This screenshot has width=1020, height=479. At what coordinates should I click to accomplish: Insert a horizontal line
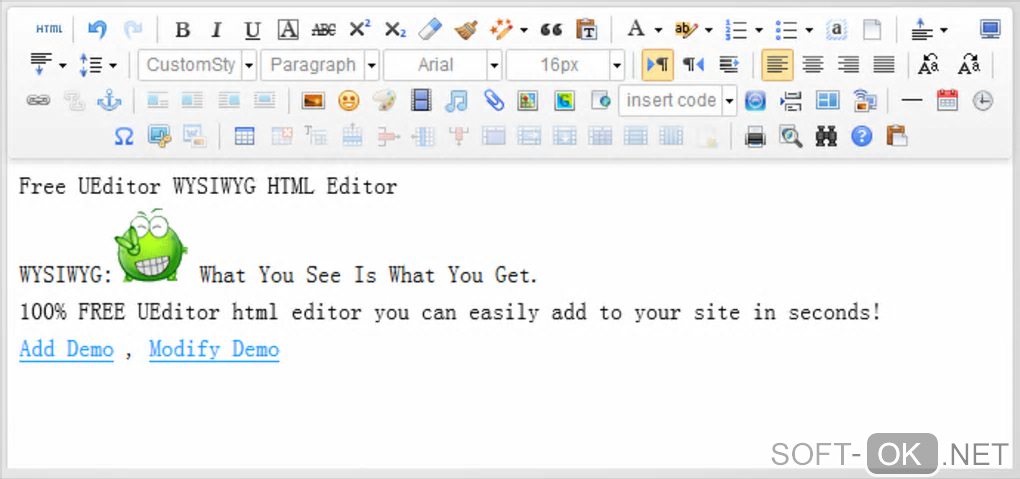[912, 100]
